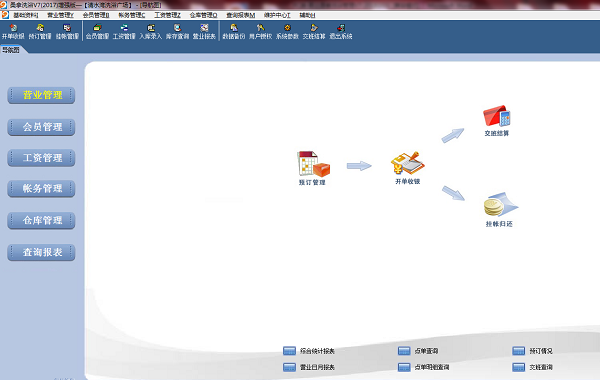Open the 营业管理Y menu
This screenshot has width=600, height=380.
60,15
